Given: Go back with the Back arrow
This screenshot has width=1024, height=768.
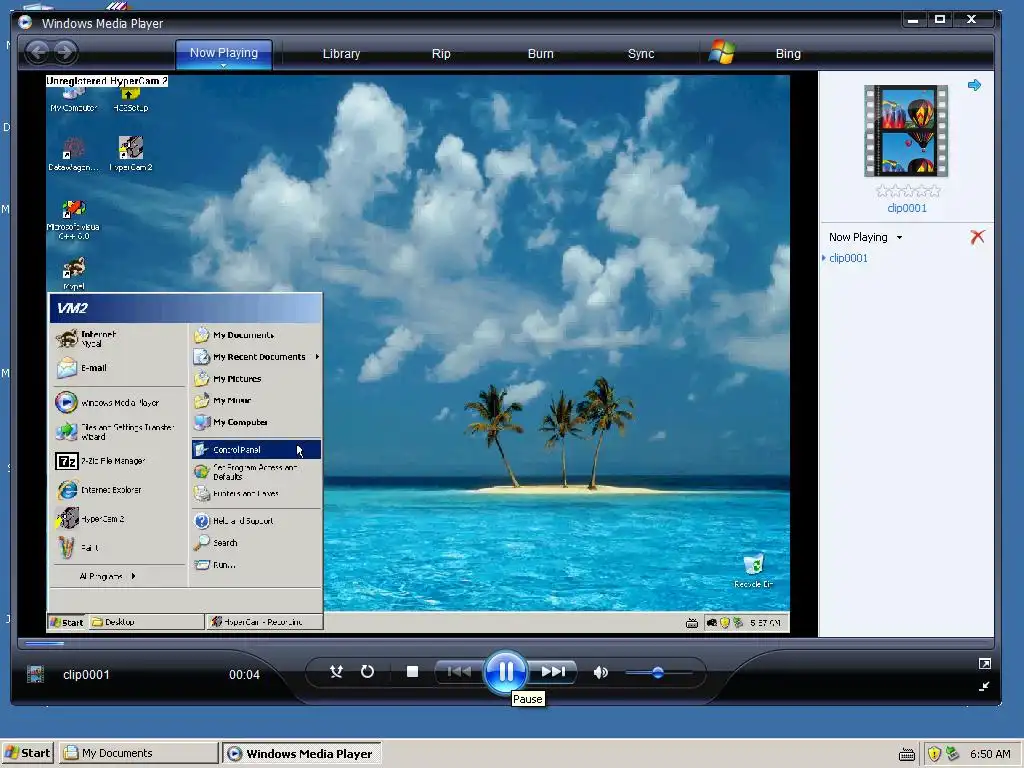Looking at the screenshot, I should click(38, 52).
